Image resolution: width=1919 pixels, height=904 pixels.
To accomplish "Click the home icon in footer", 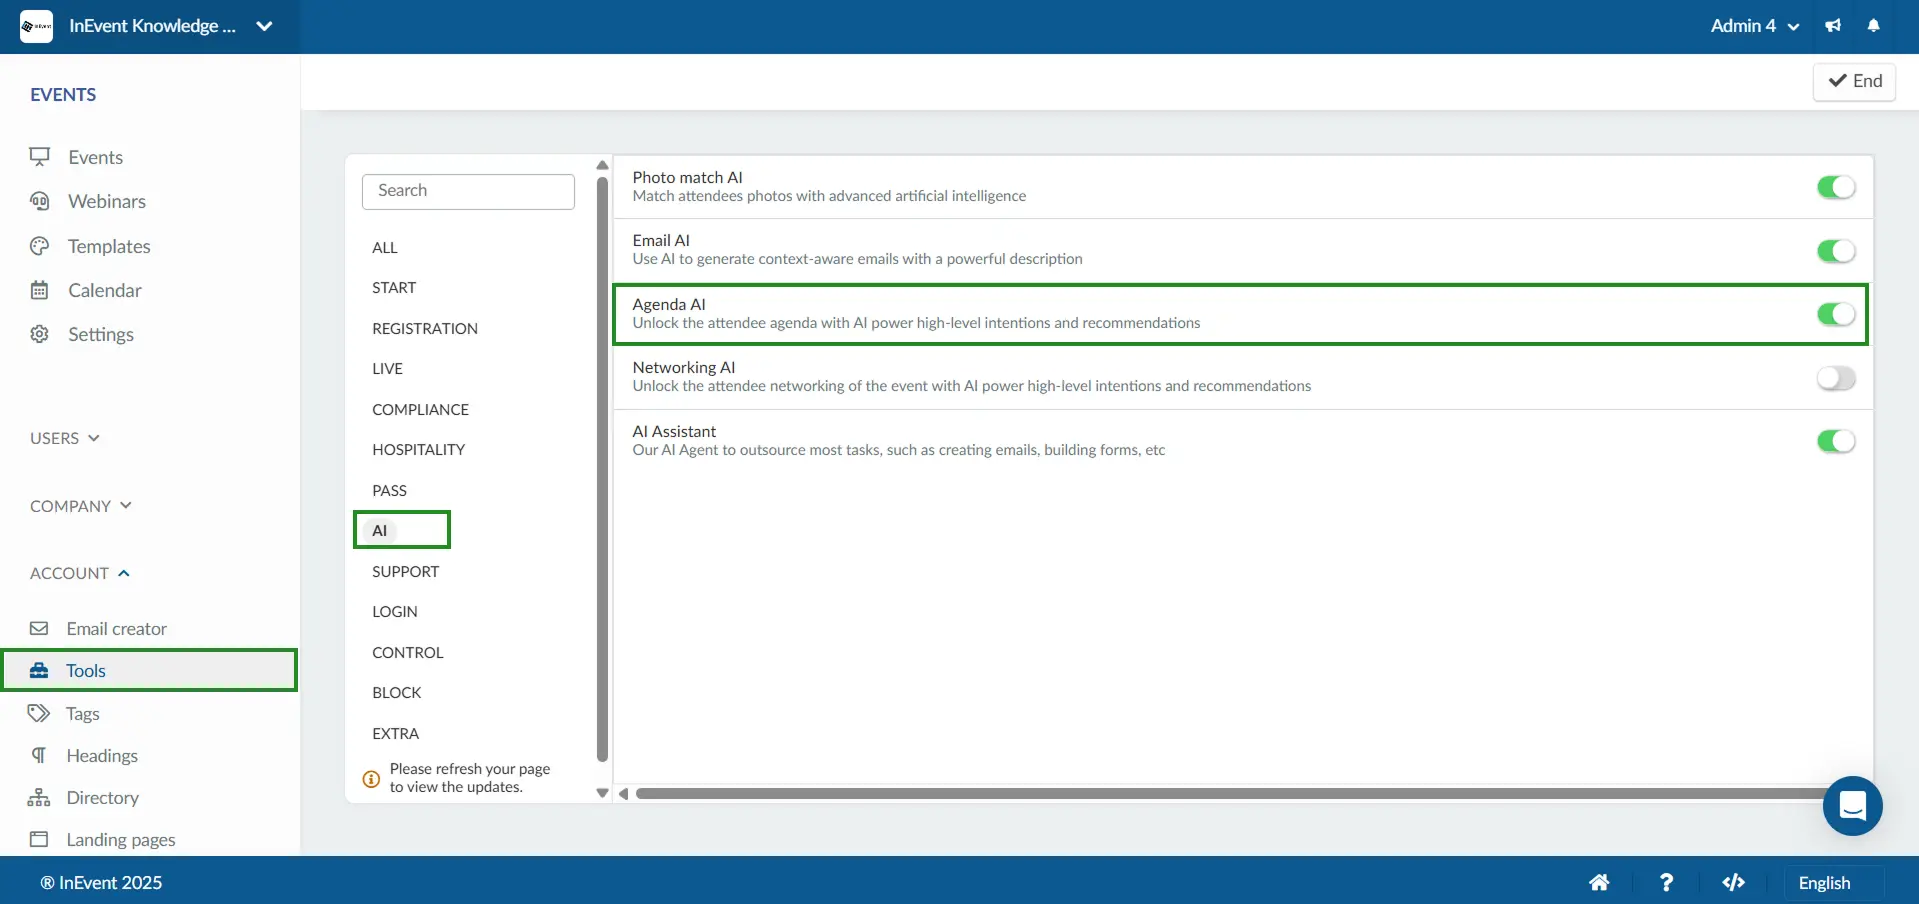I will click(1599, 883).
